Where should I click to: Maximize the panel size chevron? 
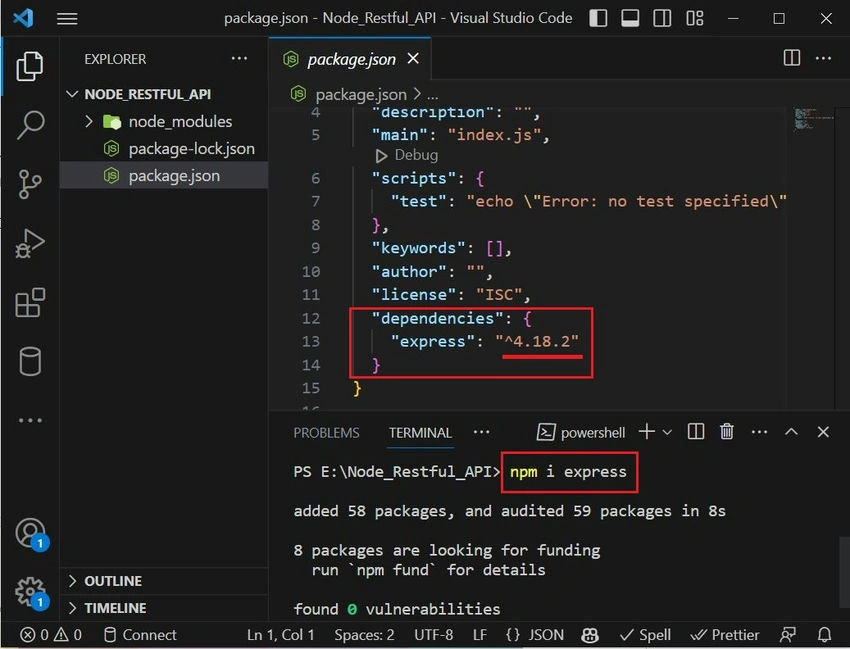pyautogui.click(x=791, y=432)
